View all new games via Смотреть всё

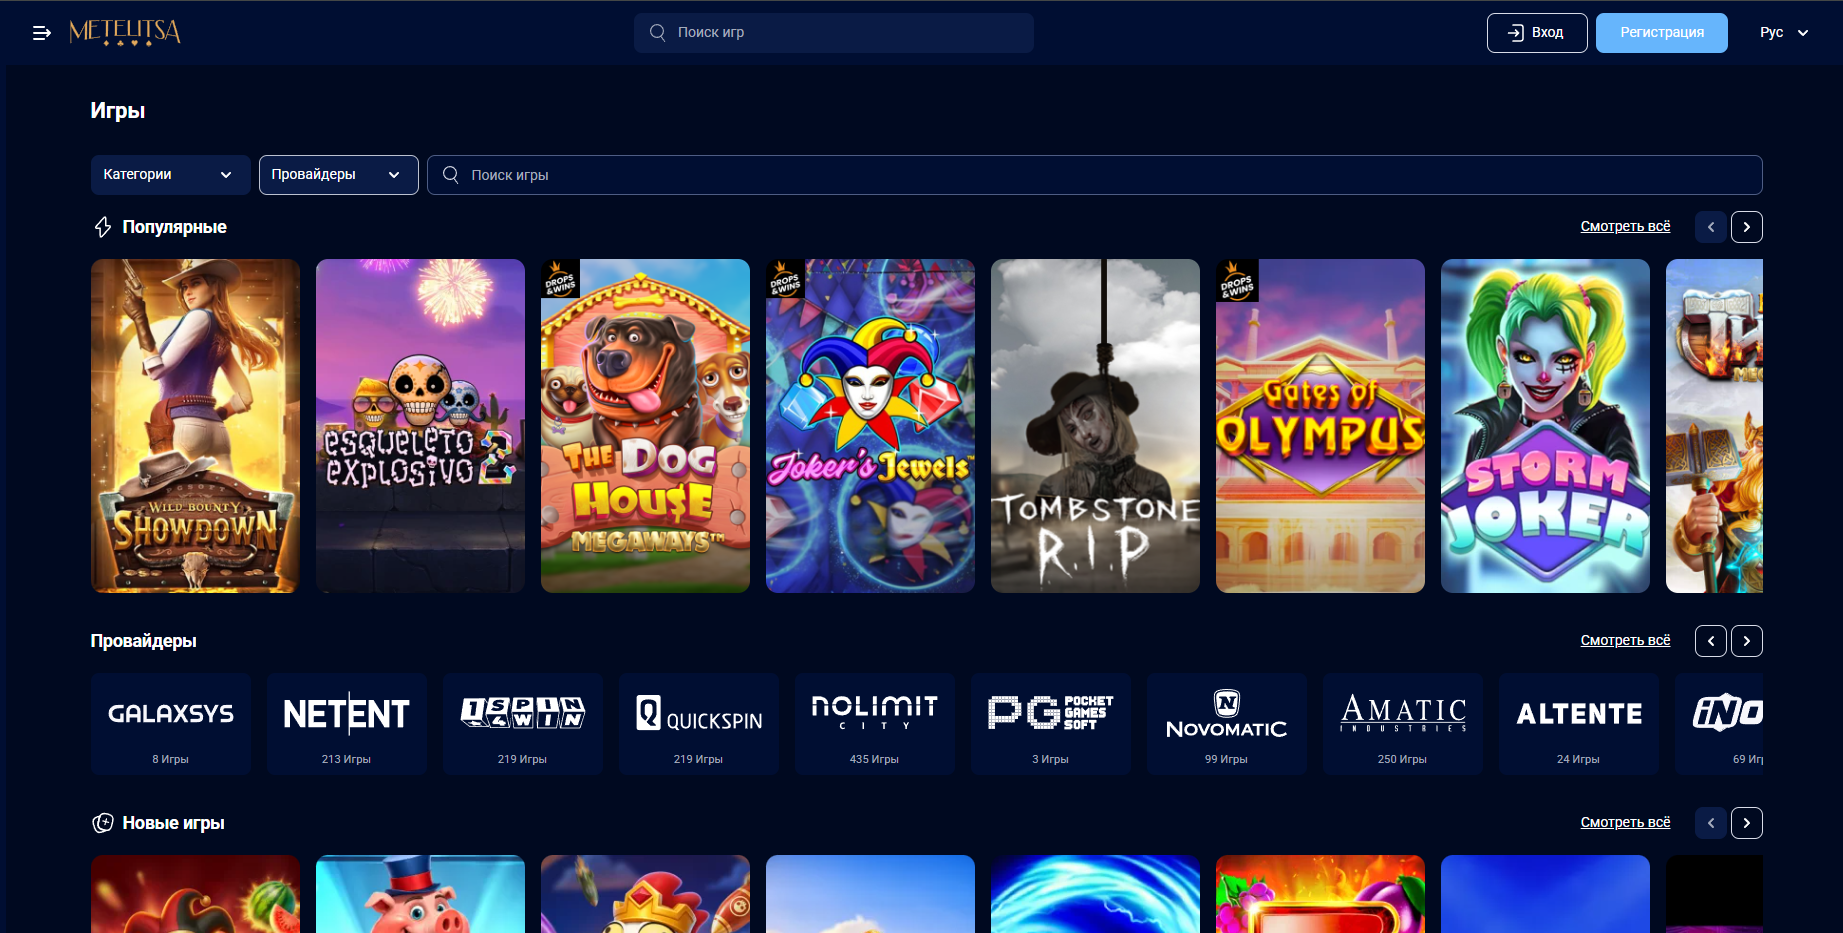pos(1625,823)
